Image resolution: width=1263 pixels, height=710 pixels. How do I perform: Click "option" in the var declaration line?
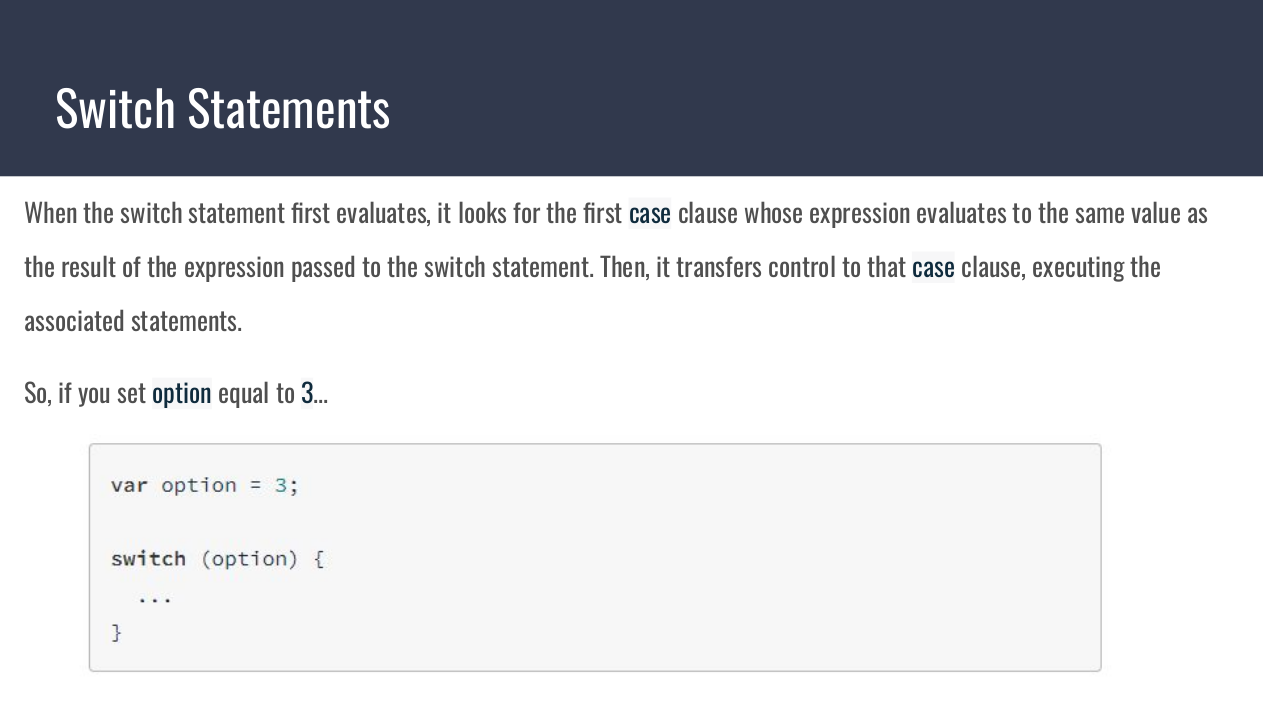[199, 486]
